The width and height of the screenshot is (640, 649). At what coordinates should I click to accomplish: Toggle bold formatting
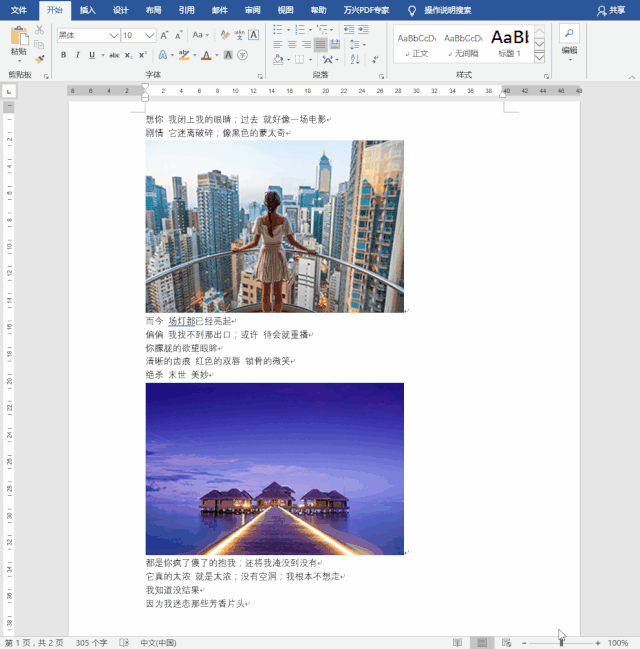(63, 55)
